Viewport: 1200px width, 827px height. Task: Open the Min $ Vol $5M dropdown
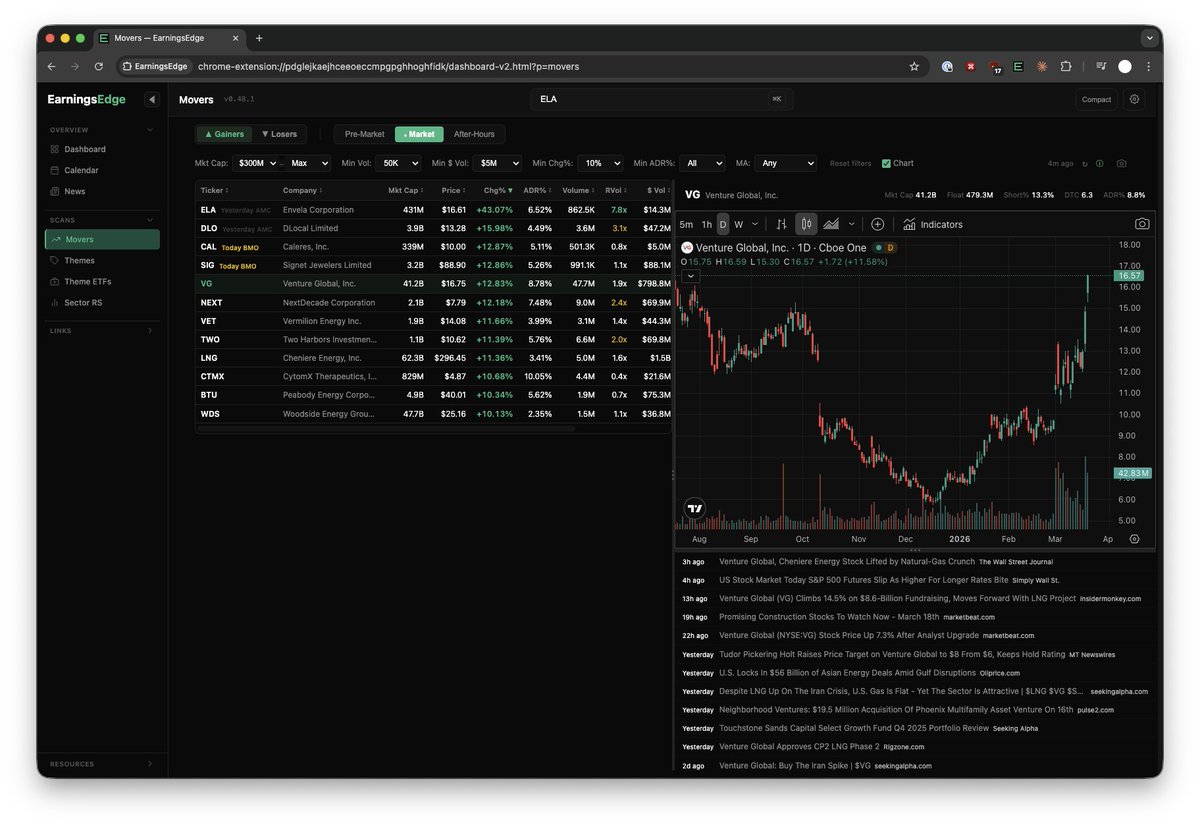point(499,163)
